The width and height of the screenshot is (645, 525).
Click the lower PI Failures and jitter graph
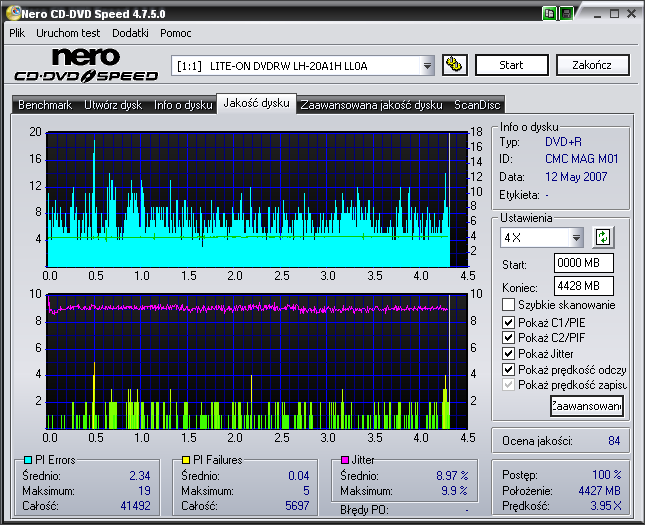[257, 362]
